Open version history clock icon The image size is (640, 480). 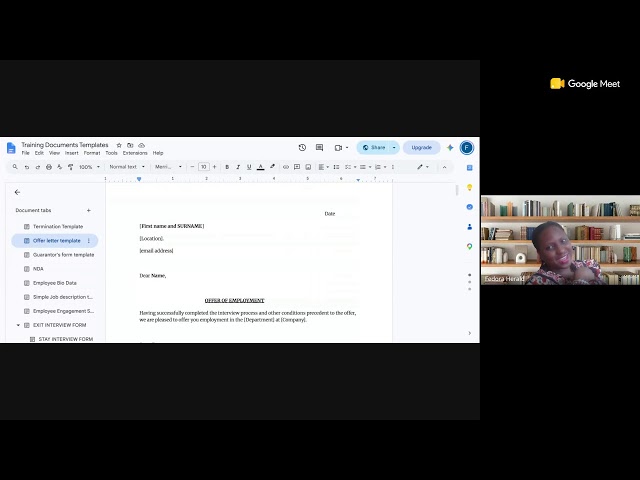click(302, 148)
